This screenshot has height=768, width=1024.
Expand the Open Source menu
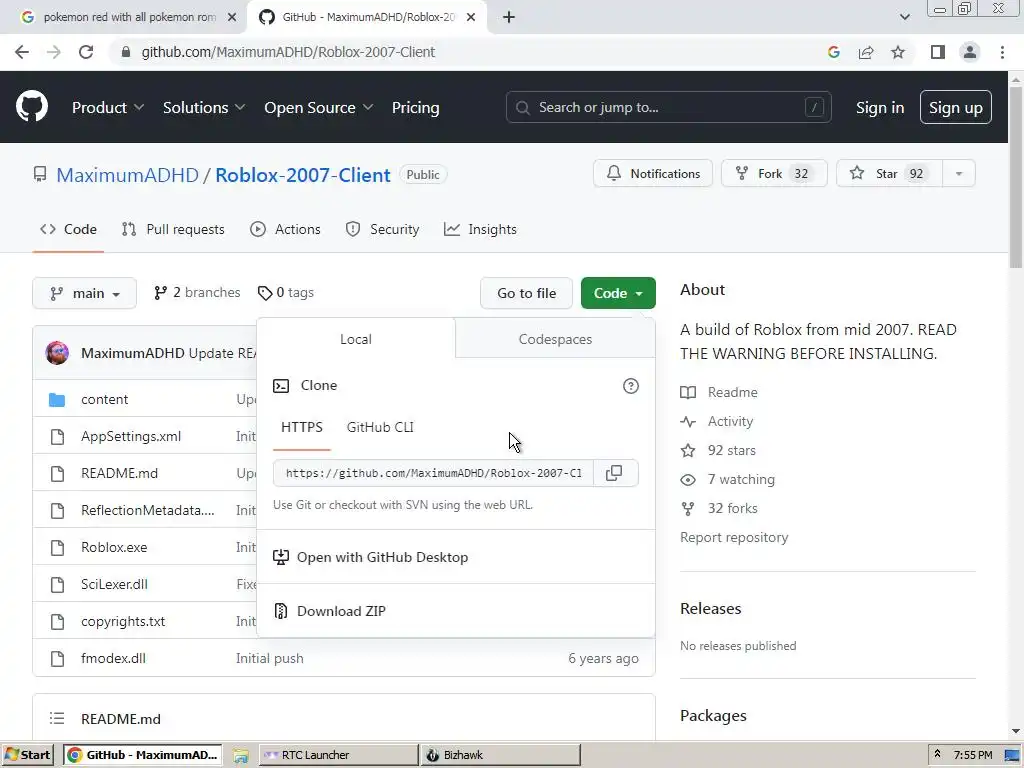pos(319,108)
